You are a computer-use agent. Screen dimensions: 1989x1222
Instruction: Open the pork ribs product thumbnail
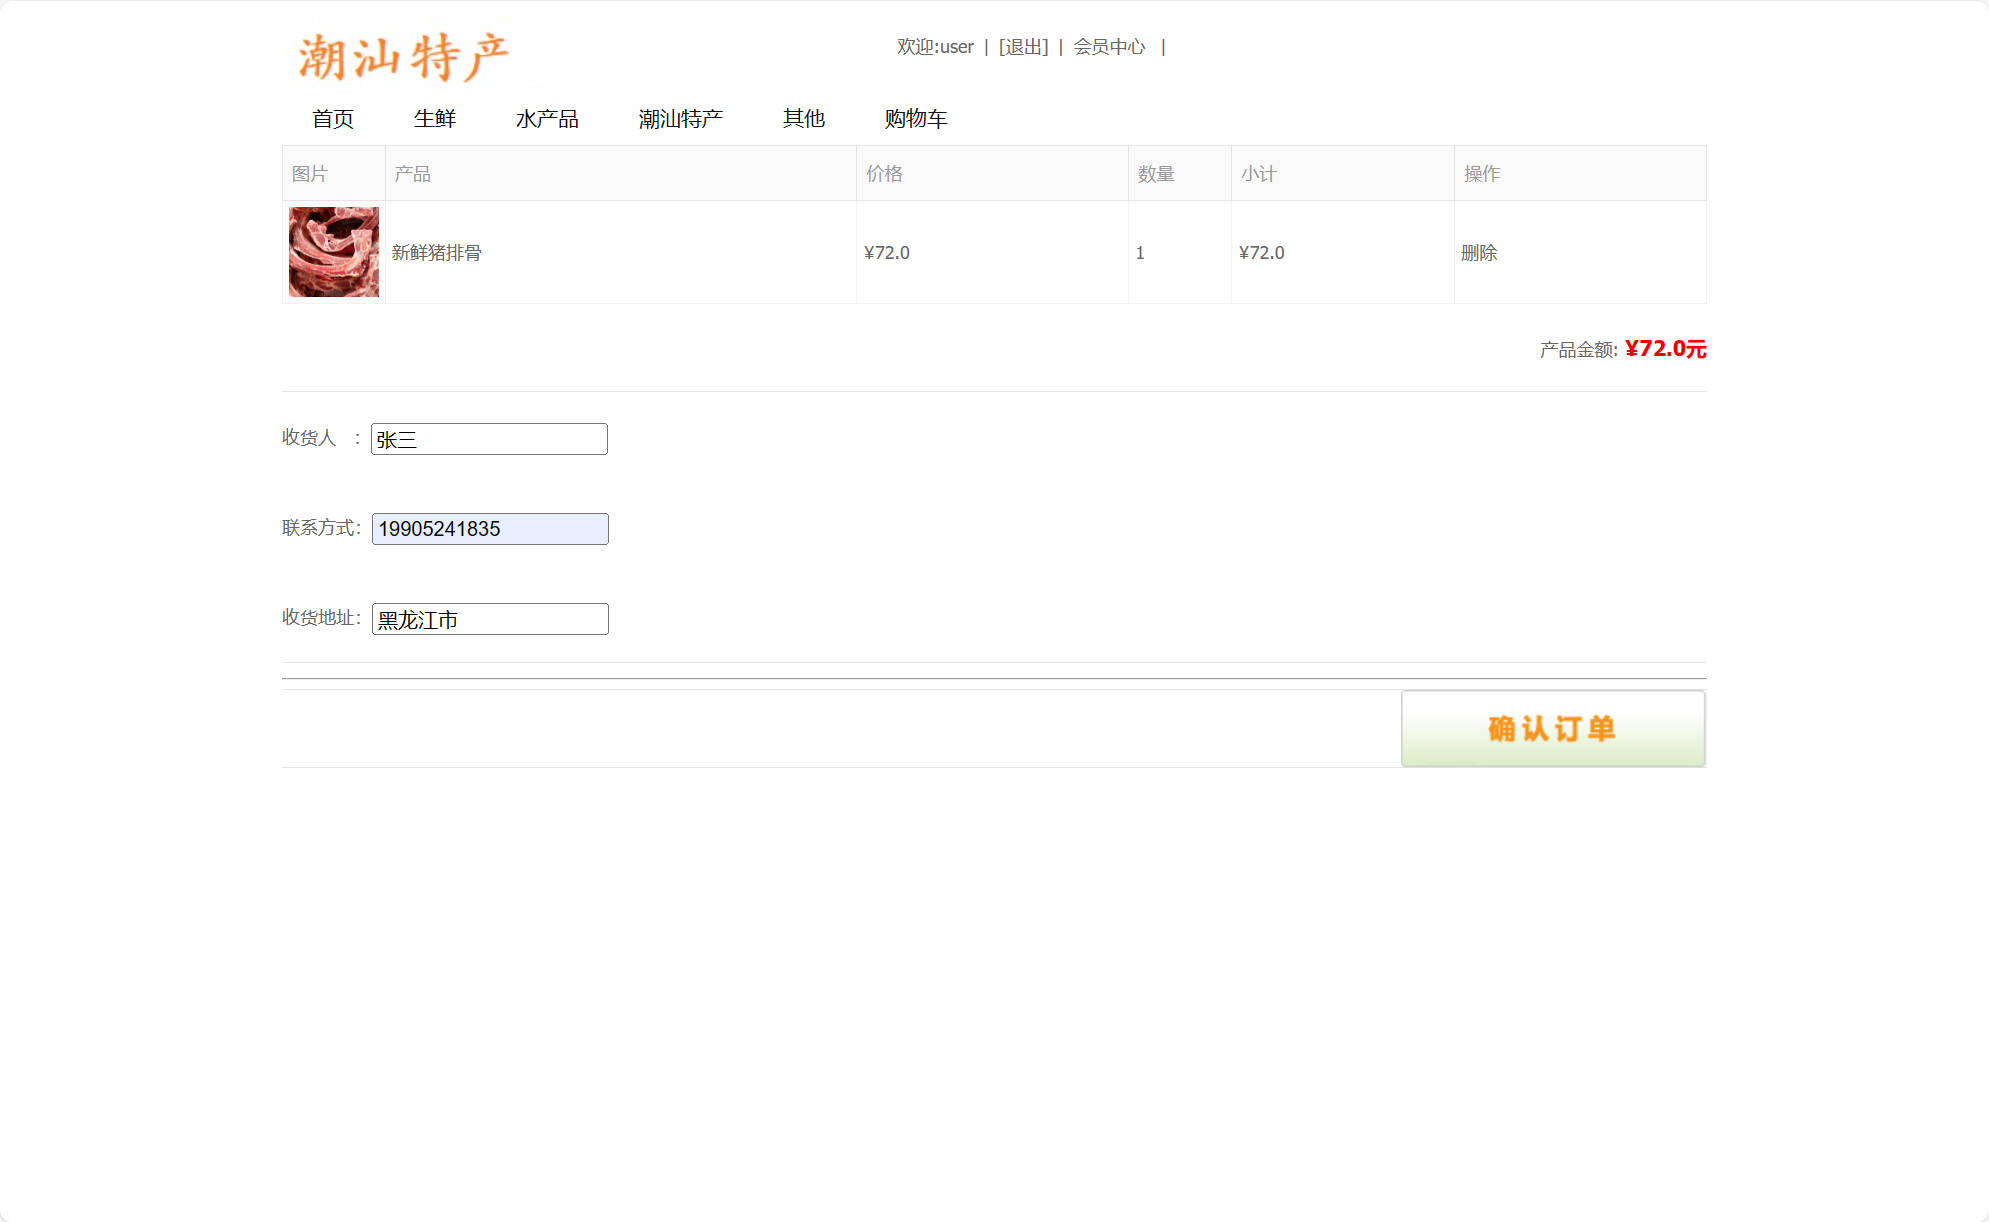click(333, 252)
